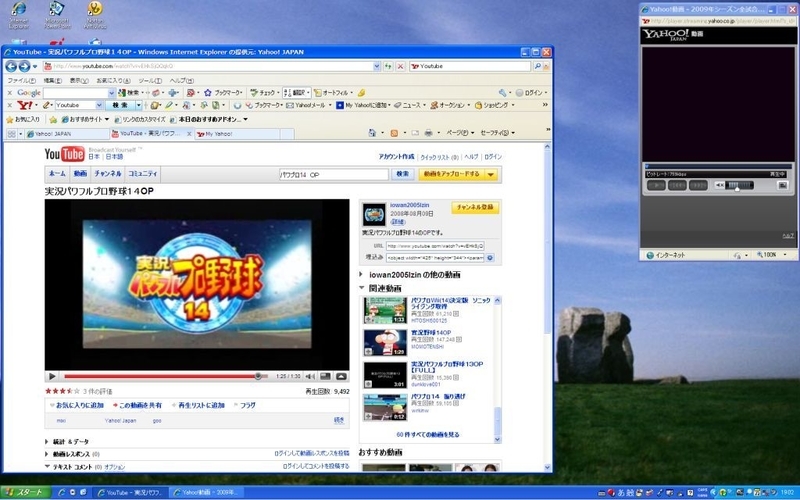
Task: Click the Quick Tabs grid icon
Action: (x=11, y=134)
